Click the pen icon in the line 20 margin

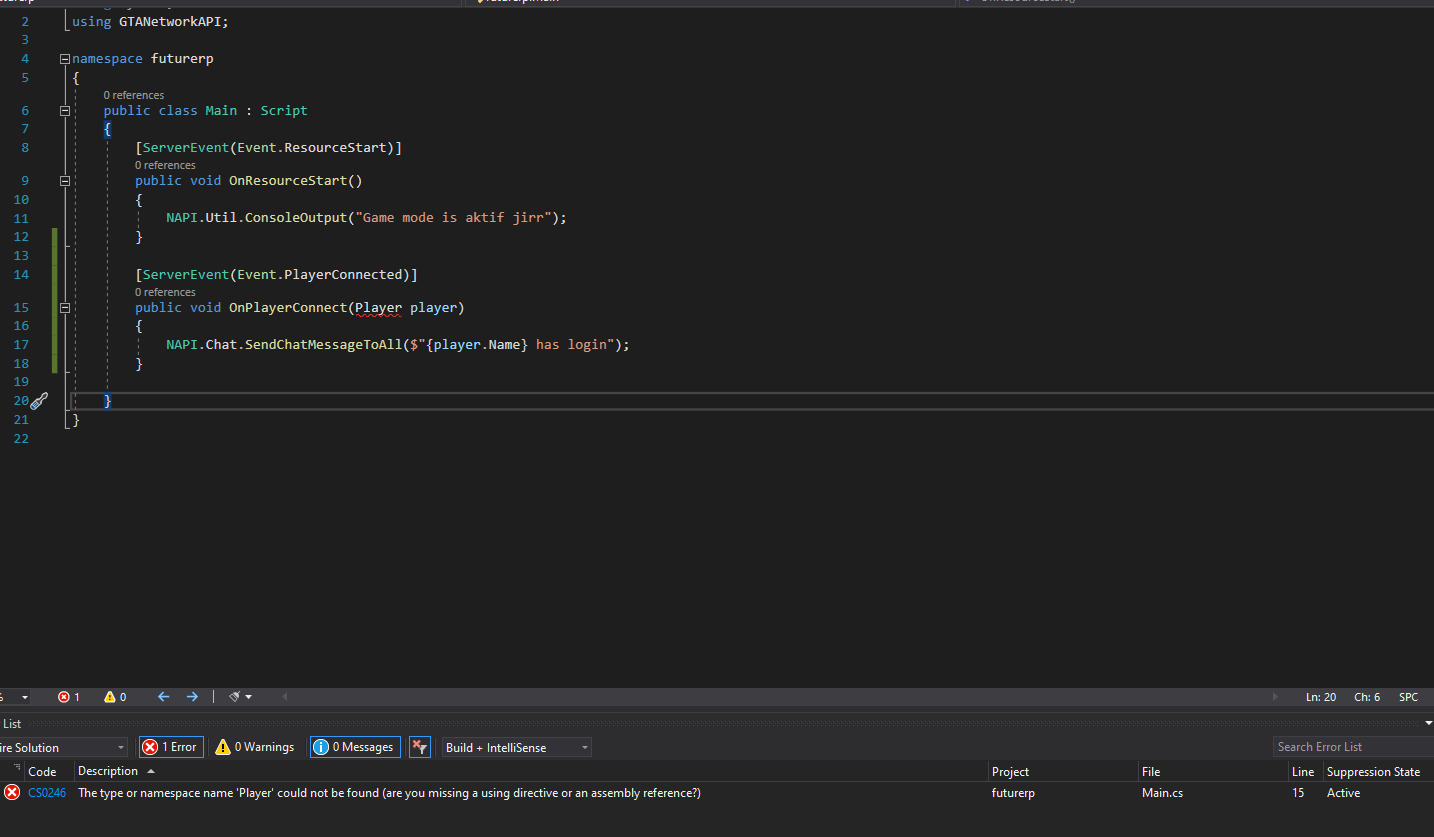[x=38, y=400]
